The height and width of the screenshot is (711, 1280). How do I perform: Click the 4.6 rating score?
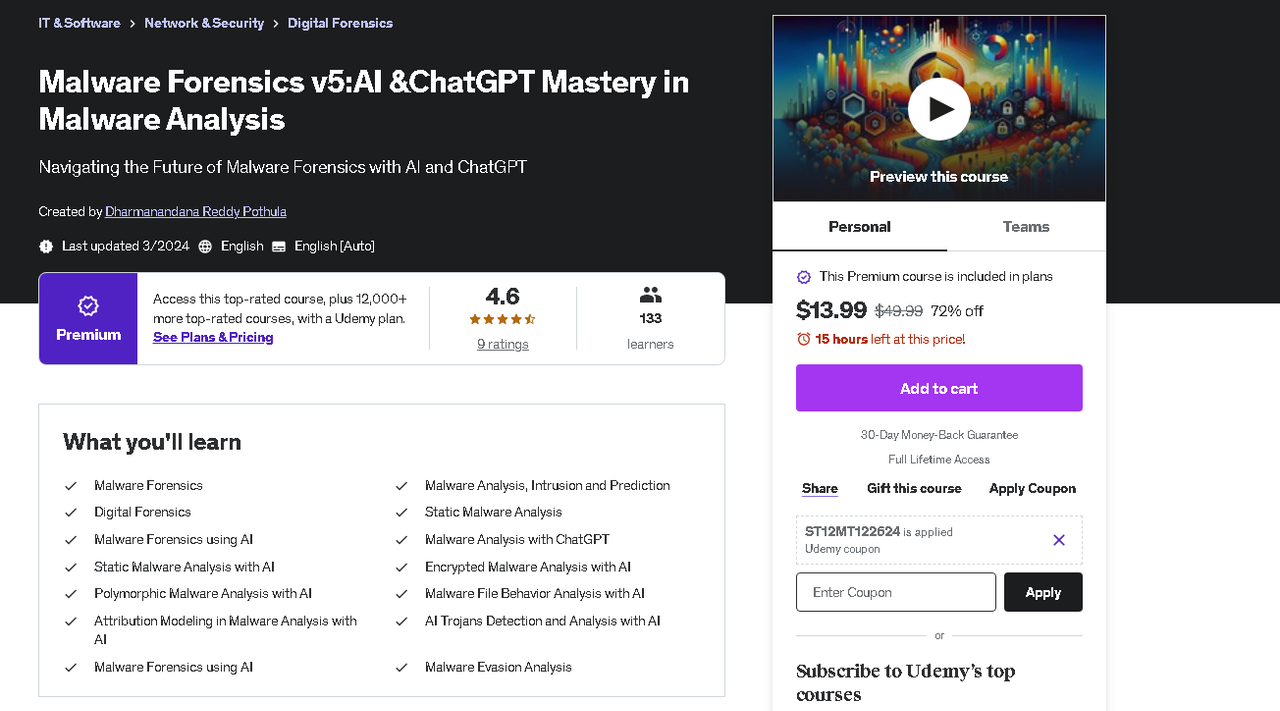click(502, 297)
